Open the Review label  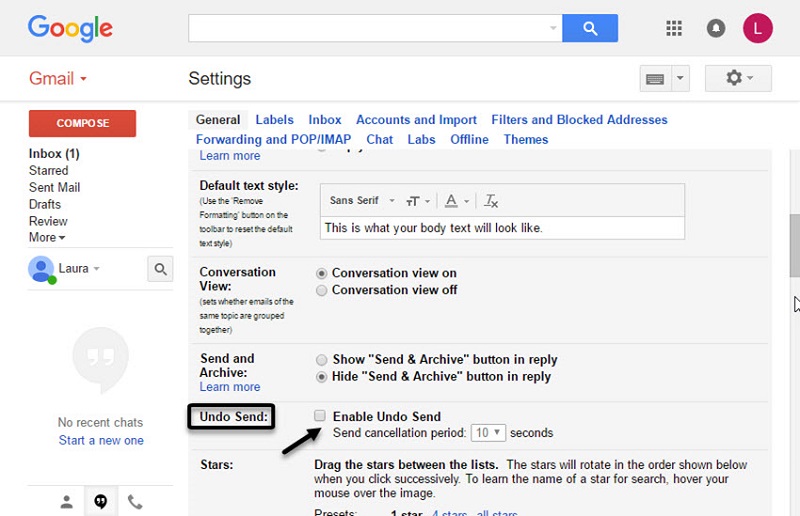pyautogui.click(x=48, y=221)
